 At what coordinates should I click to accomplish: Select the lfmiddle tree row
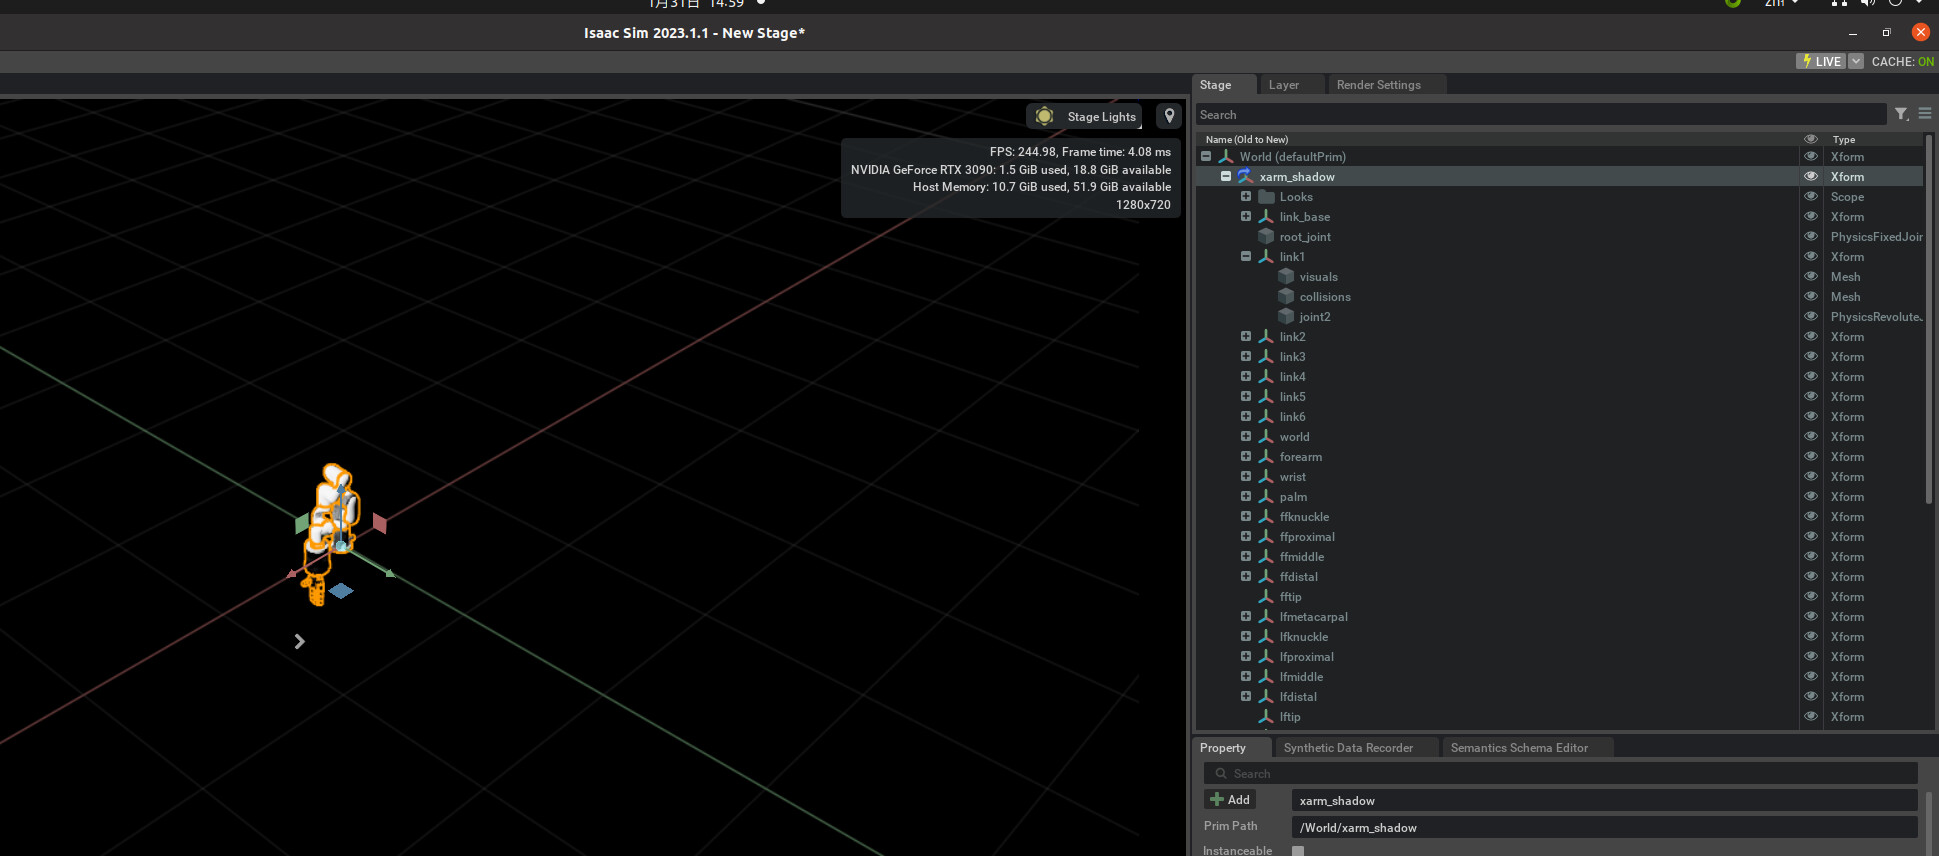click(1560, 676)
